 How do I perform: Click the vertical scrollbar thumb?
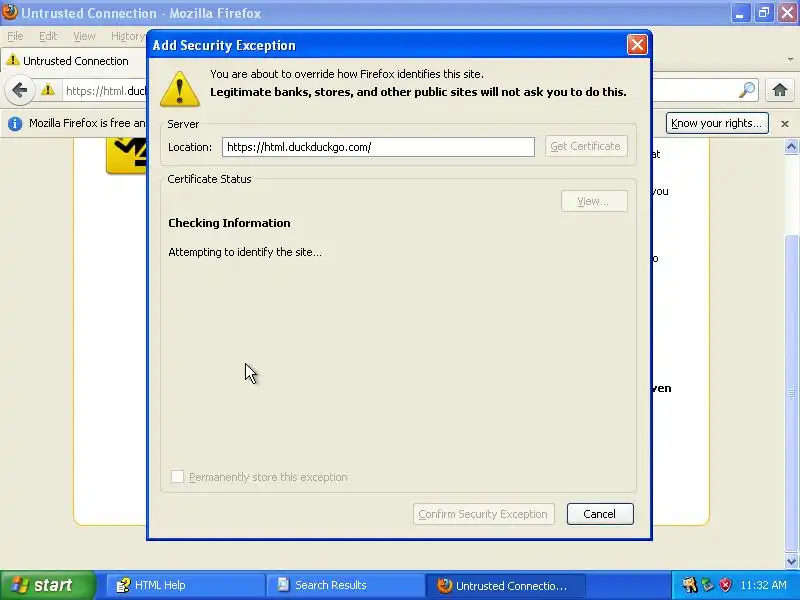pyautogui.click(x=791, y=392)
